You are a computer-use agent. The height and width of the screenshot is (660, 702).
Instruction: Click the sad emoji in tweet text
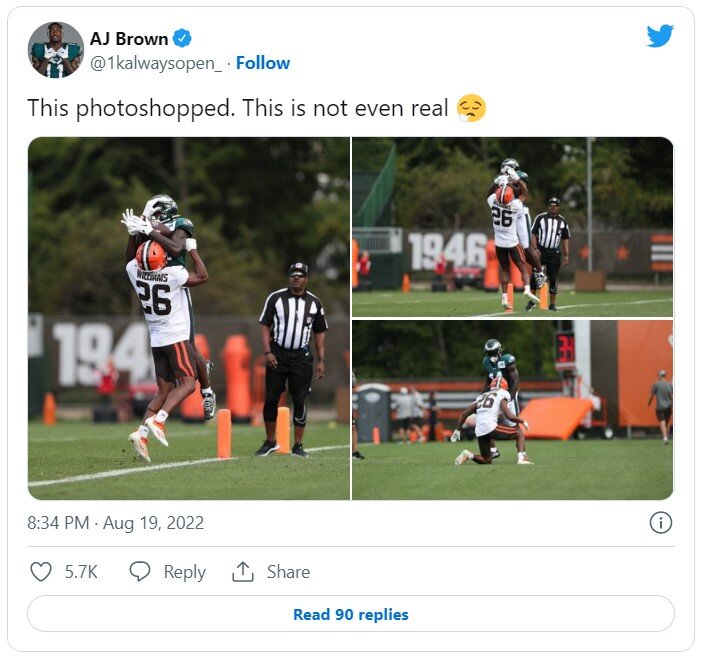(x=471, y=108)
